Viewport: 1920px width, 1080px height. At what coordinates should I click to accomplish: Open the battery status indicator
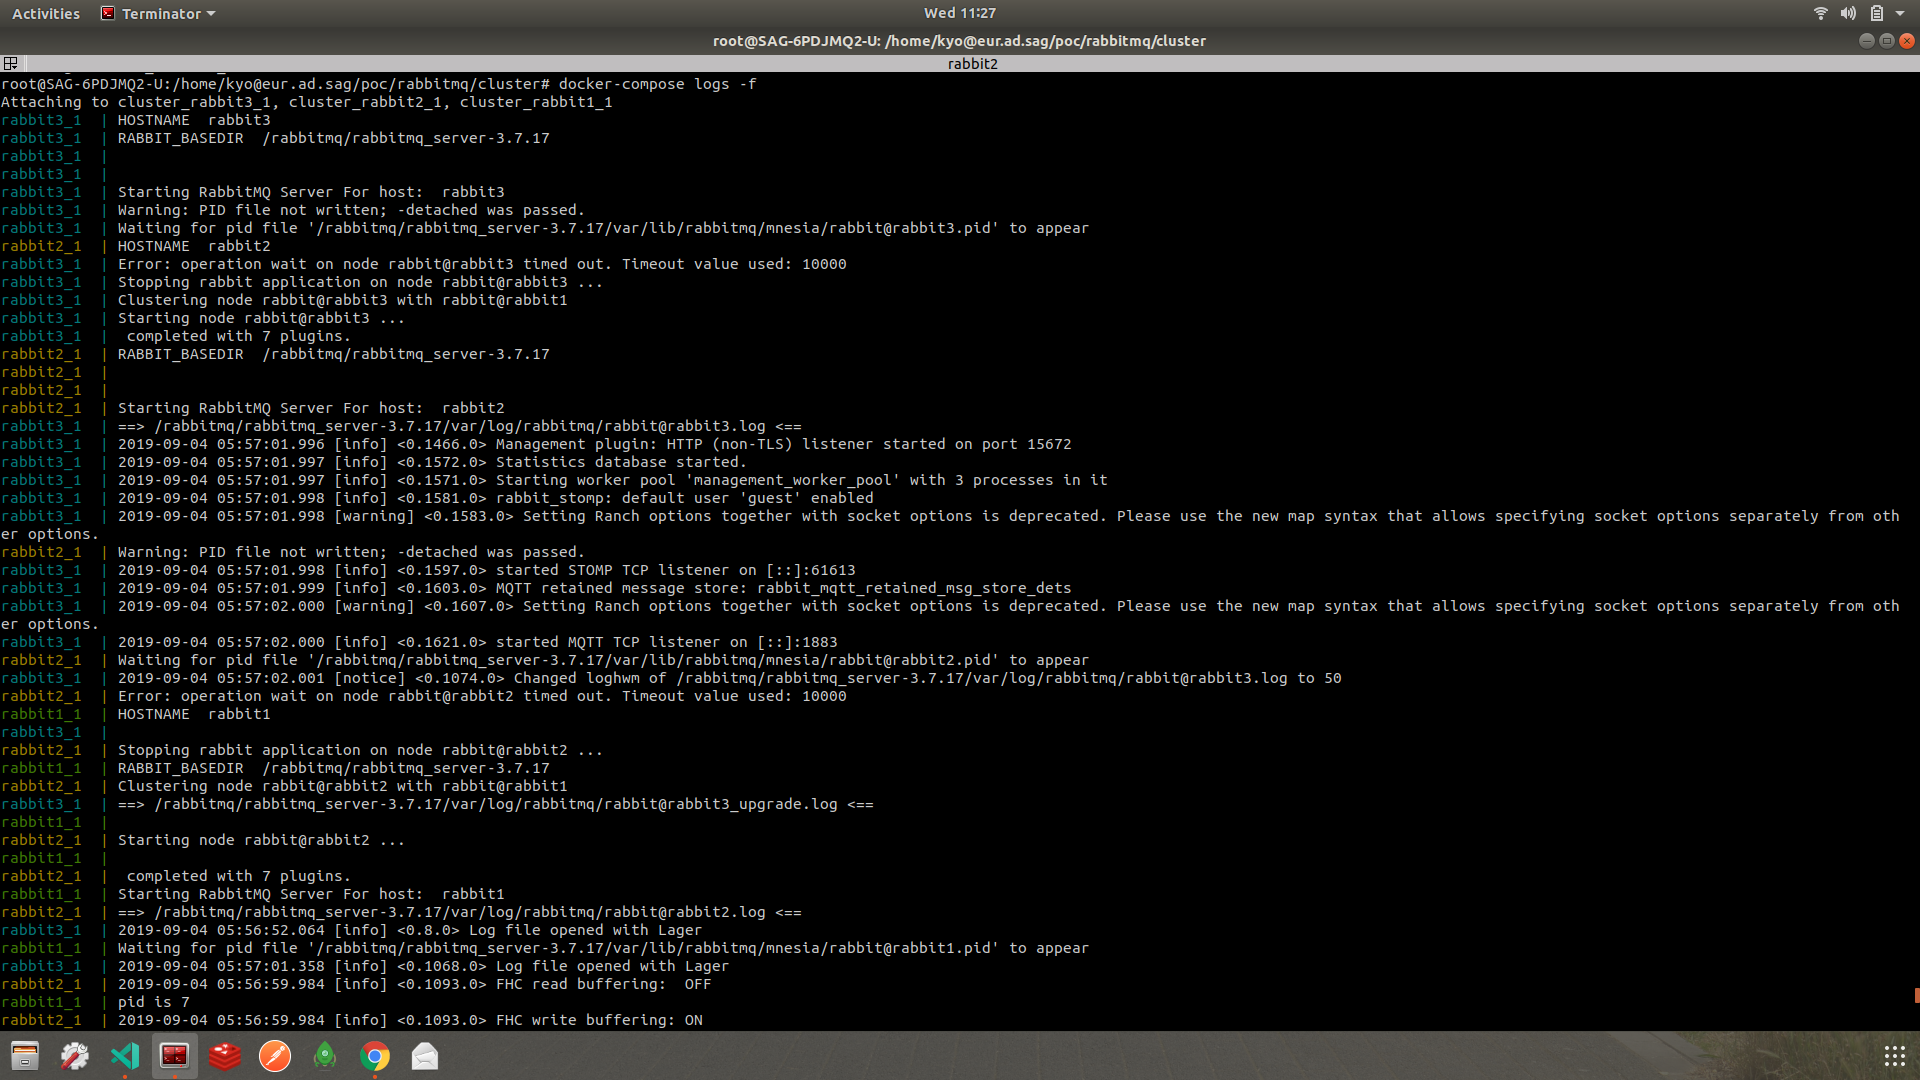[1877, 13]
